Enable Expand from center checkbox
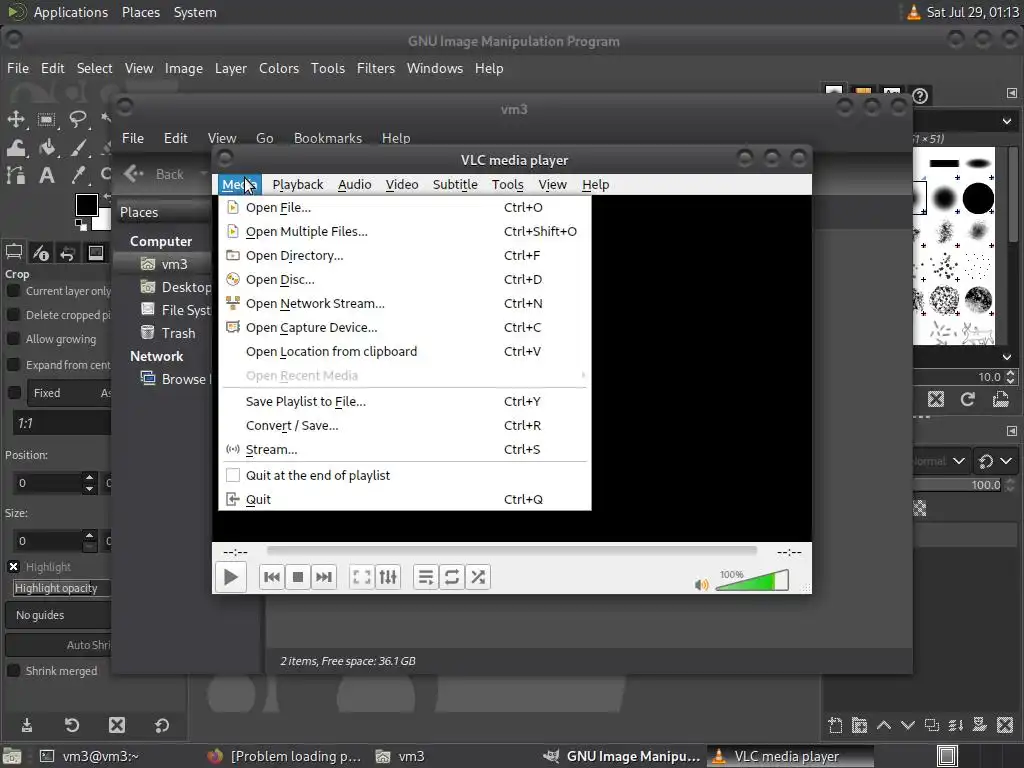Image resolution: width=1024 pixels, height=768 pixels. (x=13, y=365)
